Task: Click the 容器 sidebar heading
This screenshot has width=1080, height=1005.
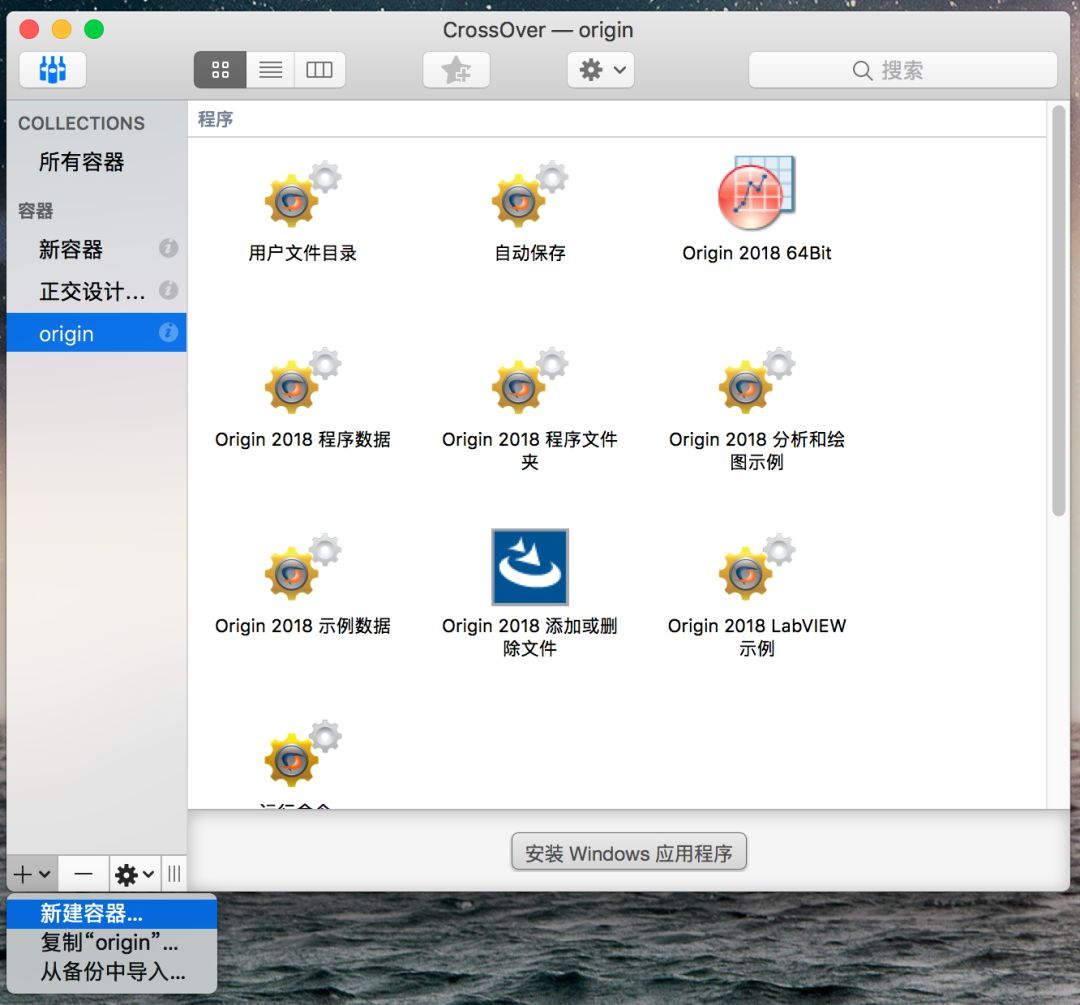Action: [x=36, y=211]
